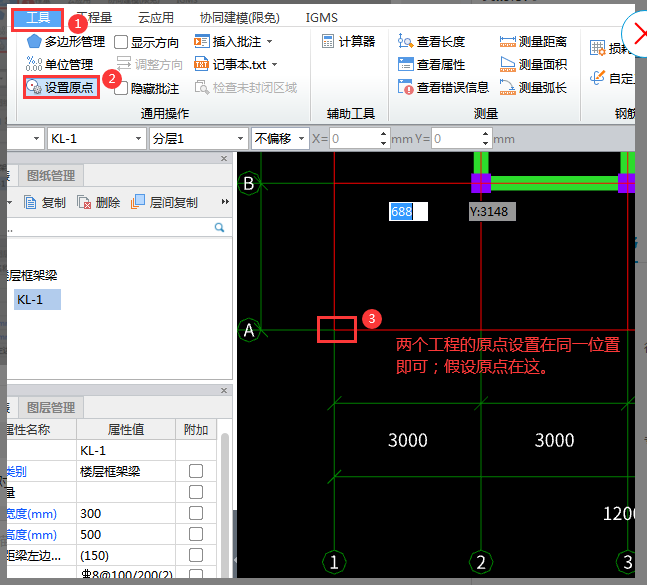This screenshot has height=585, width=647.
Task: Switch to the 工程量 ribbon tab
Action: (x=95, y=18)
